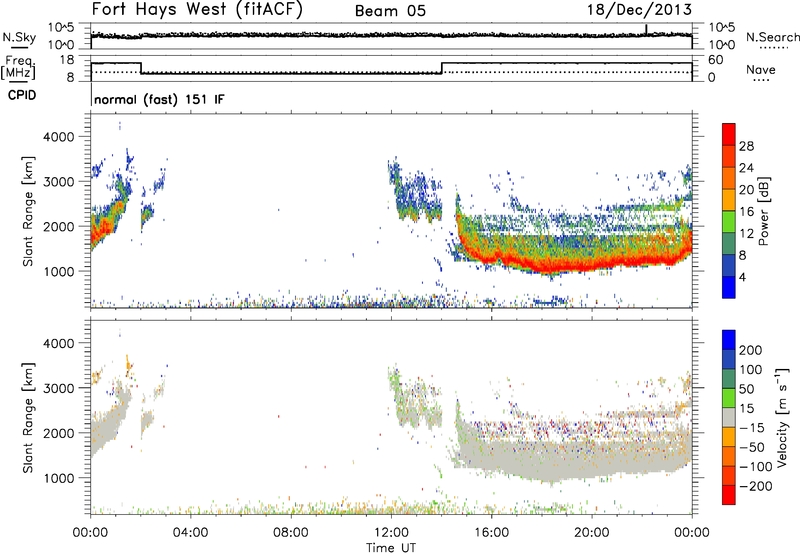Click the 'N.Sky' axis label
The width and height of the screenshot is (800, 554).
tap(19, 37)
